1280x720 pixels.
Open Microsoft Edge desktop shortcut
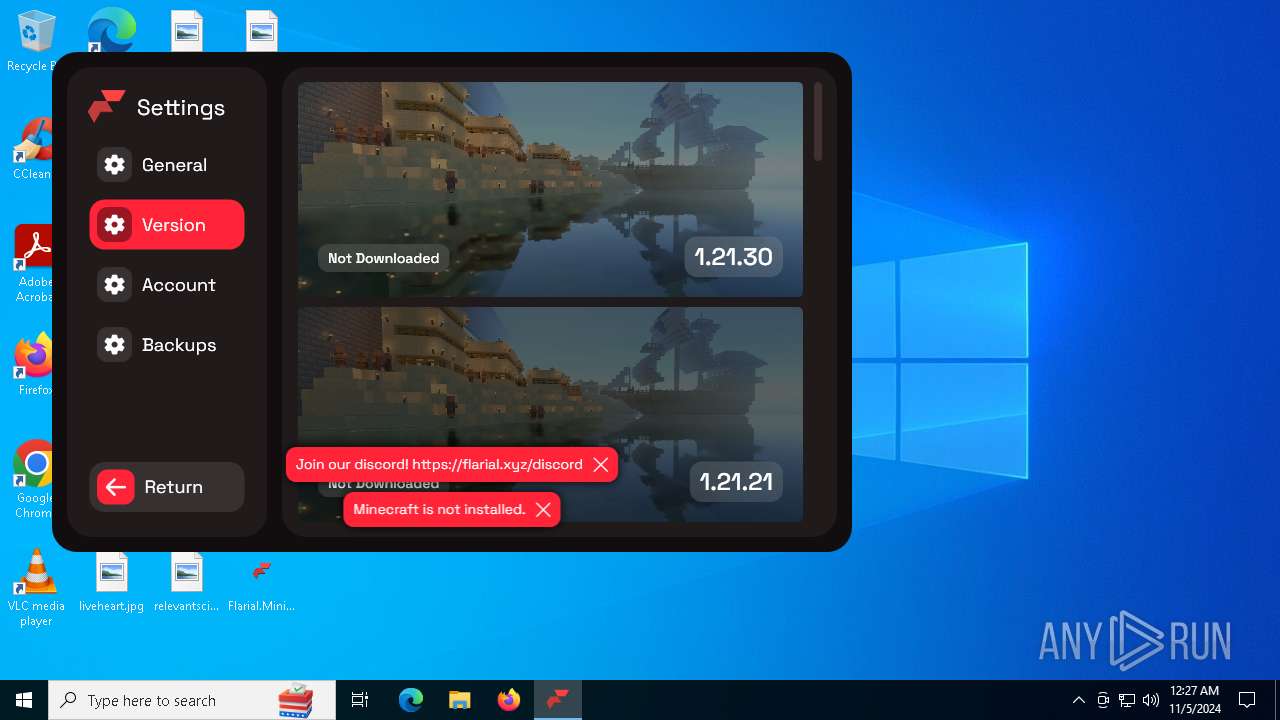coord(111,30)
